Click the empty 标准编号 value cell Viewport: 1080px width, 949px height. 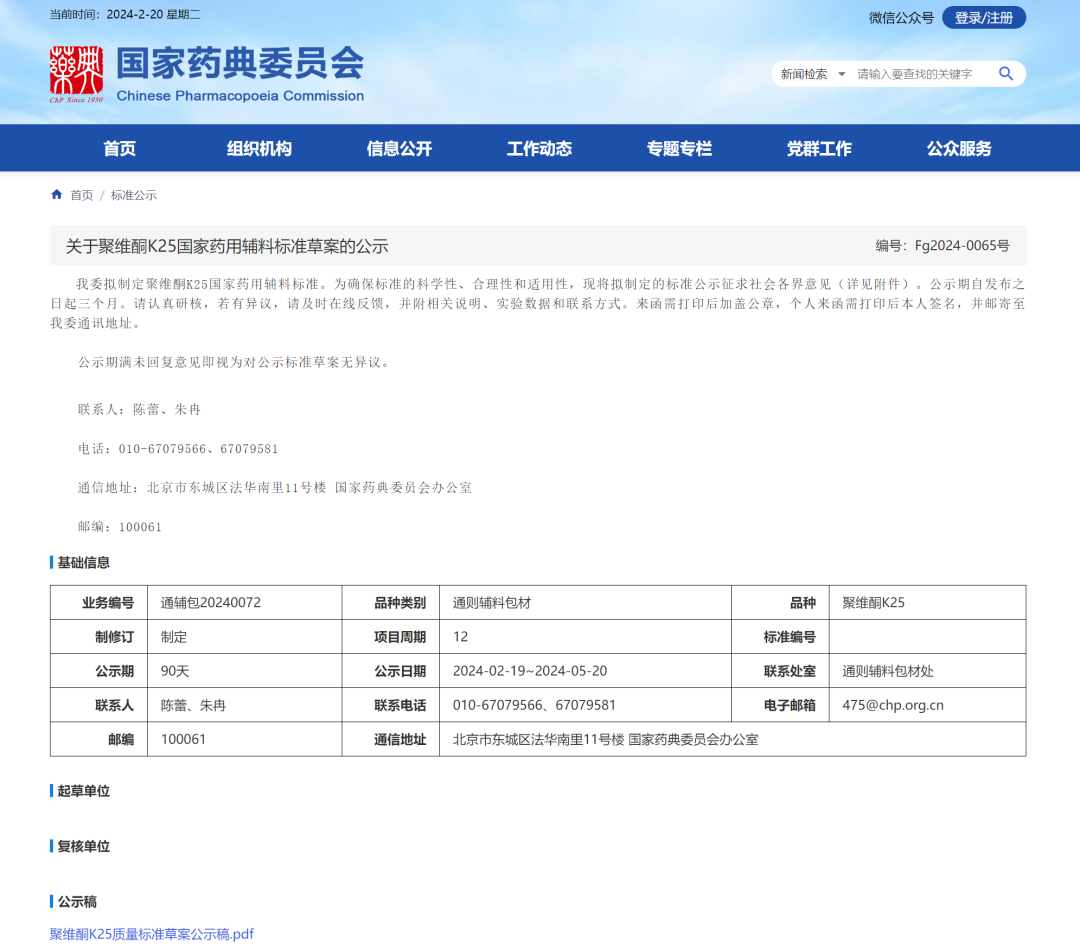[x=927, y=636]
